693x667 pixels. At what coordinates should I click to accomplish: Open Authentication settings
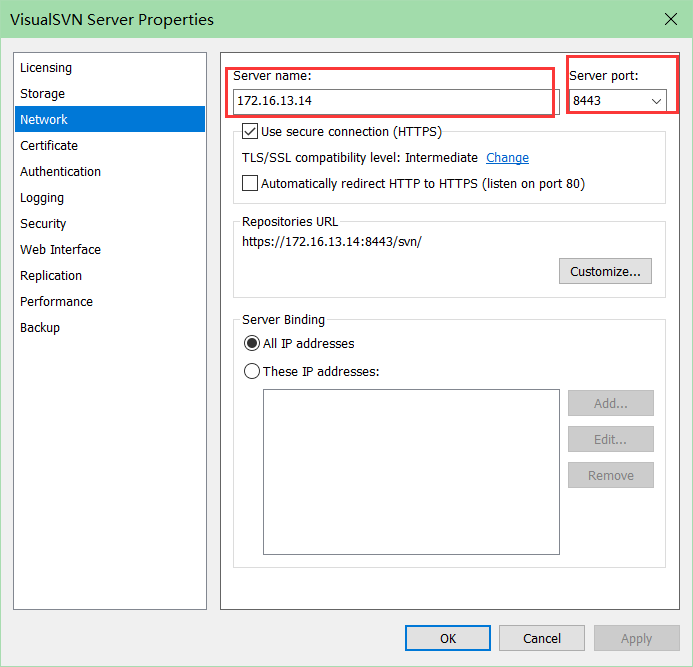pos(110,172)
